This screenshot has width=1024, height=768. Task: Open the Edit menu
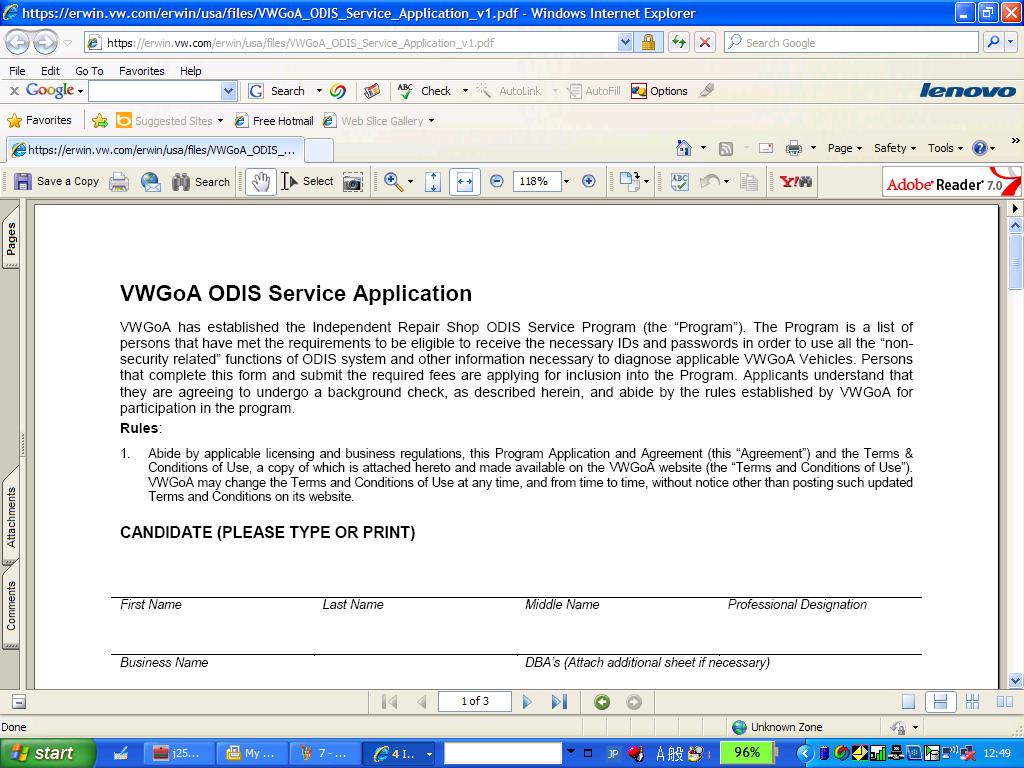pyautogui.click(x=50, y=71)
